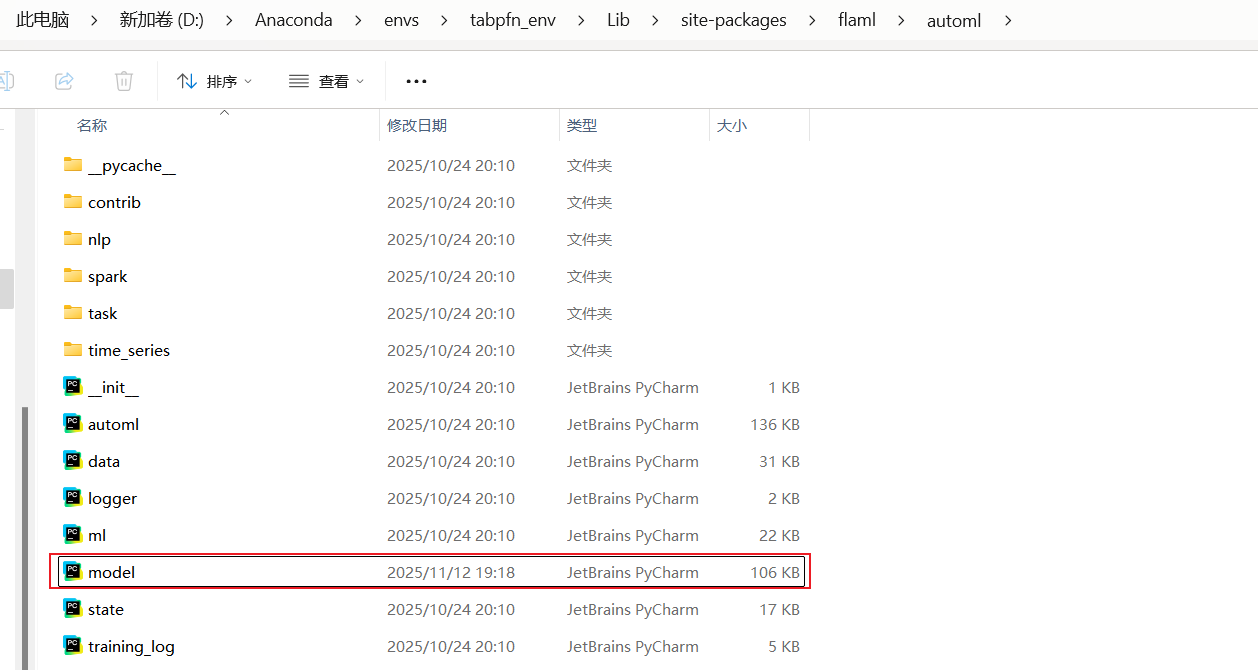Click the navigation pane vertical scrollbar
This screenshot has height=670, width=1258.
click(26, 538)
